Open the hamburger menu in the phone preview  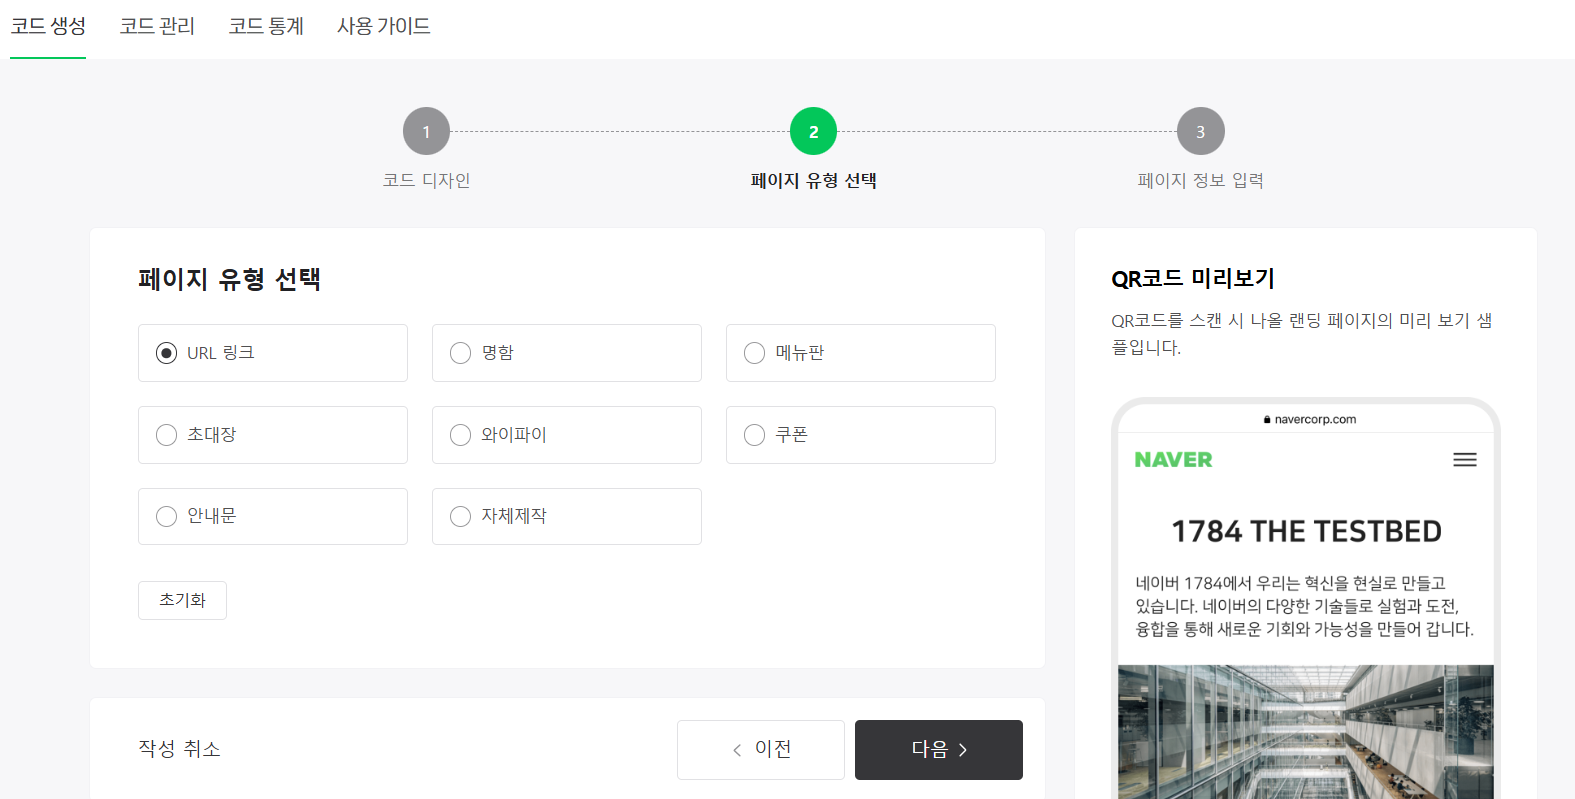[x=1464, y=460]
